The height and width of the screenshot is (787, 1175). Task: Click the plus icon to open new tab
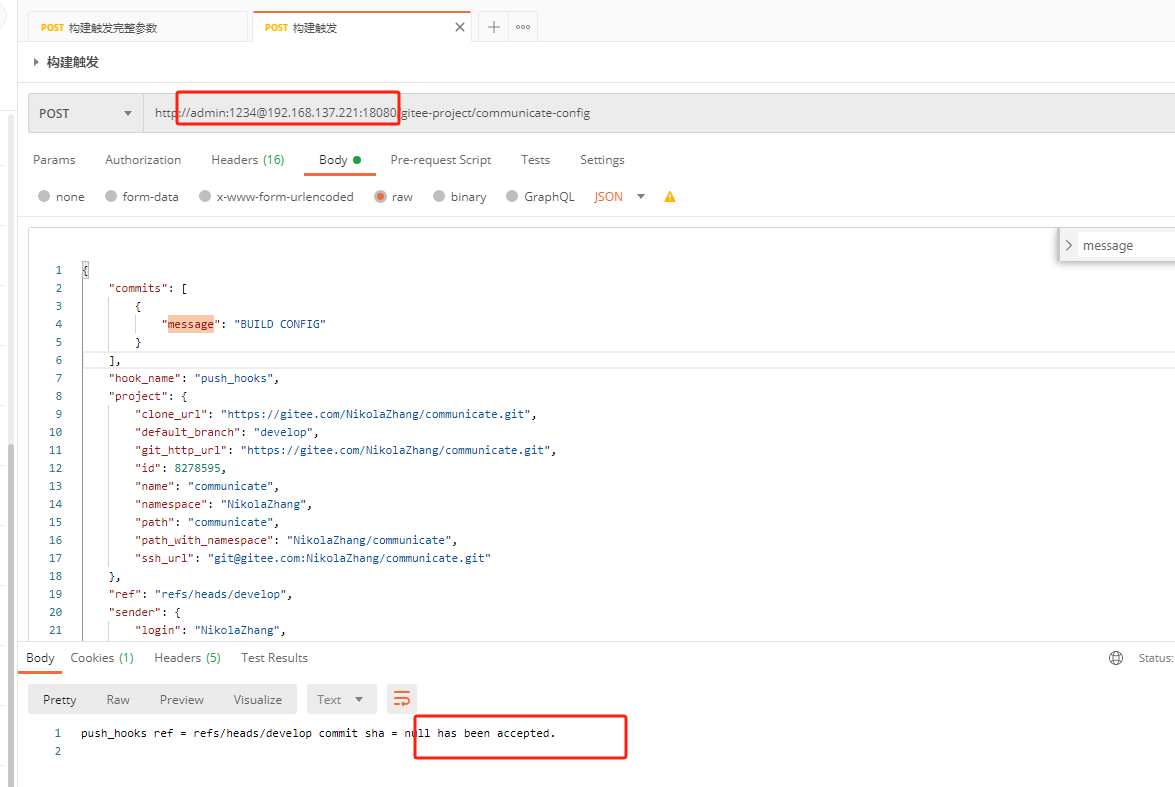[493, 27]
